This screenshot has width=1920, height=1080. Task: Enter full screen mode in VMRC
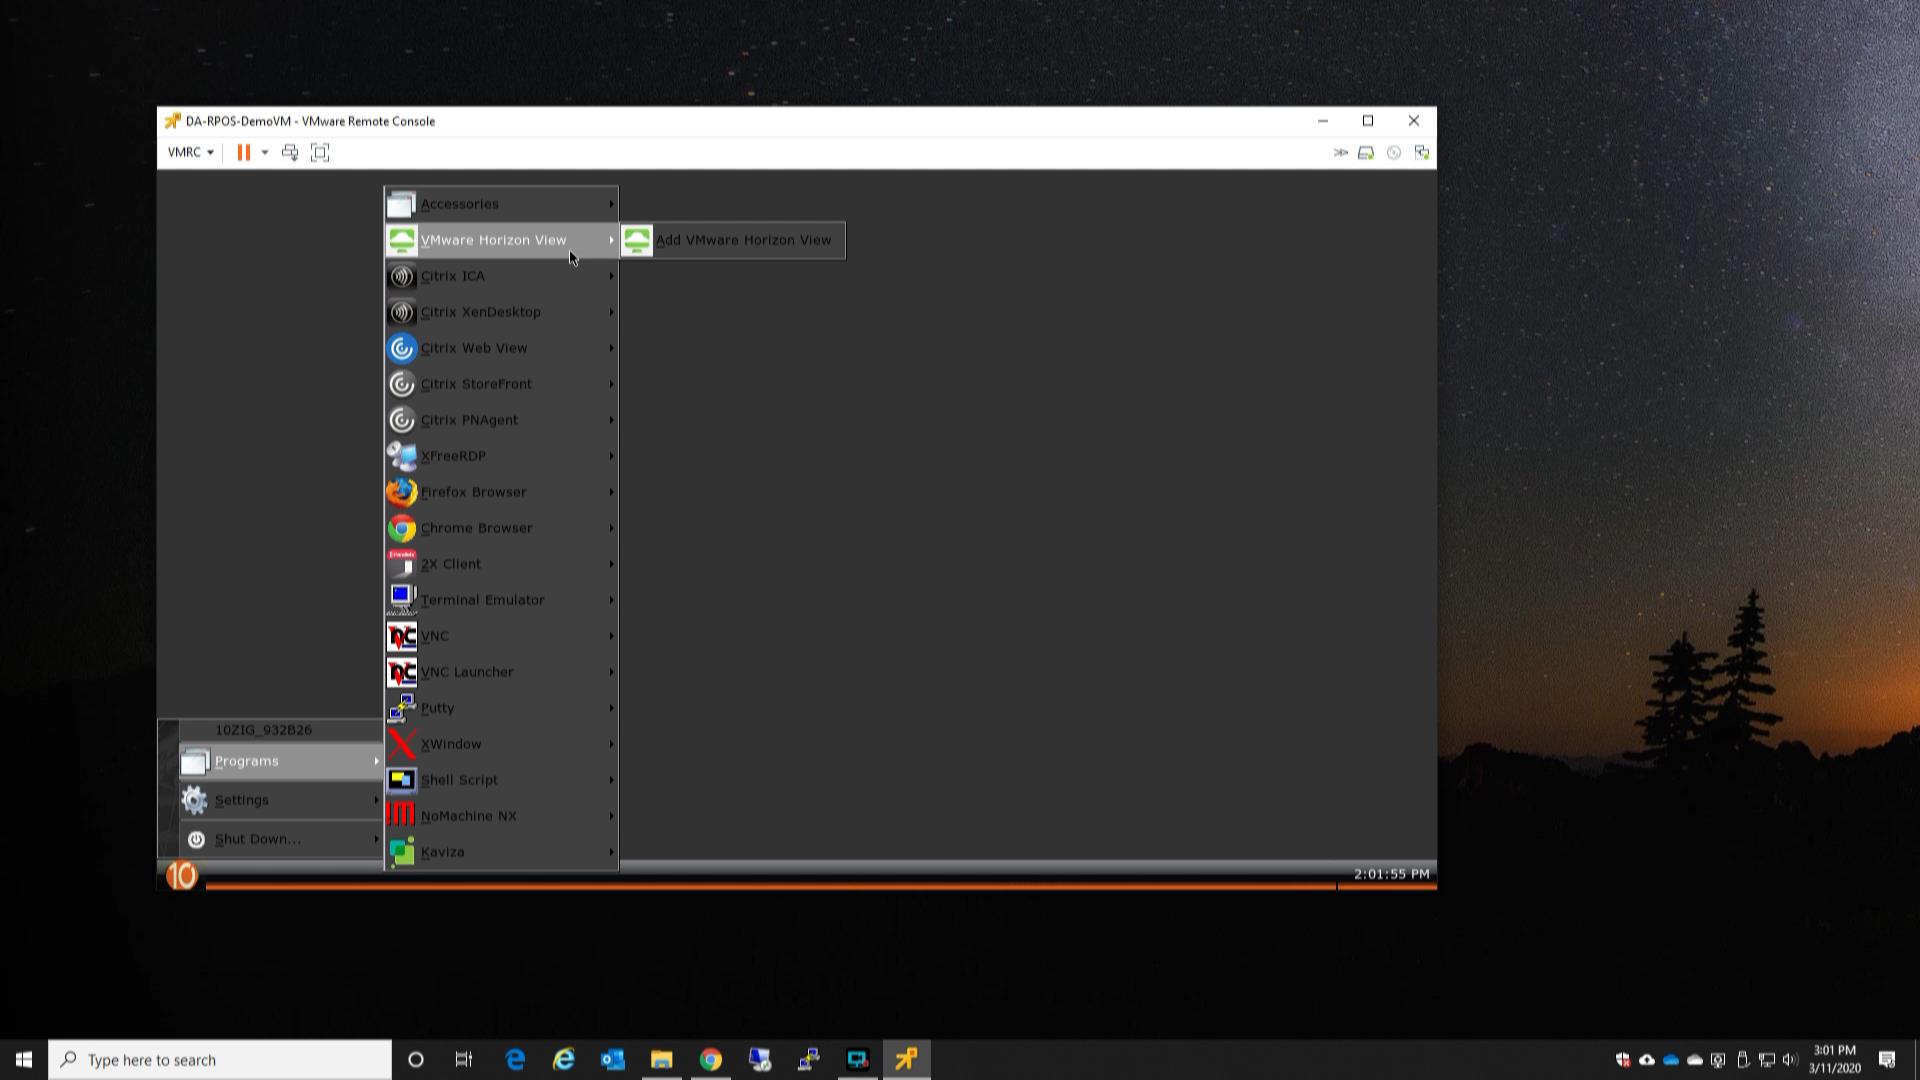(320, 152)
